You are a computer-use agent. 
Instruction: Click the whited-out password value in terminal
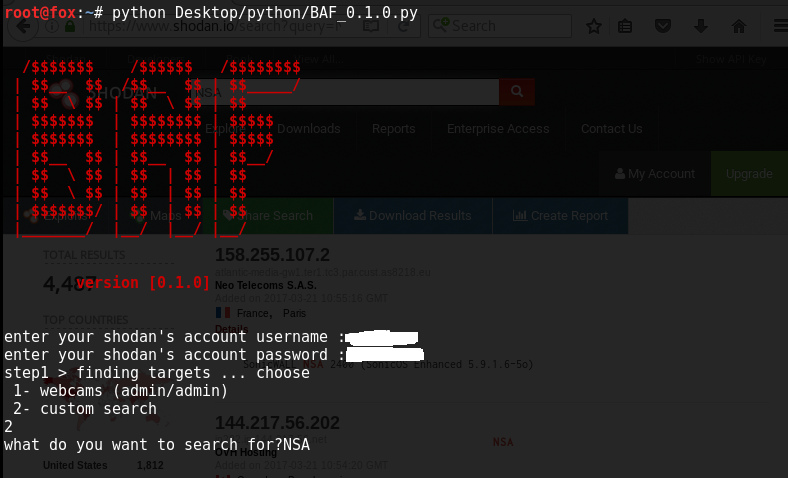385,354
